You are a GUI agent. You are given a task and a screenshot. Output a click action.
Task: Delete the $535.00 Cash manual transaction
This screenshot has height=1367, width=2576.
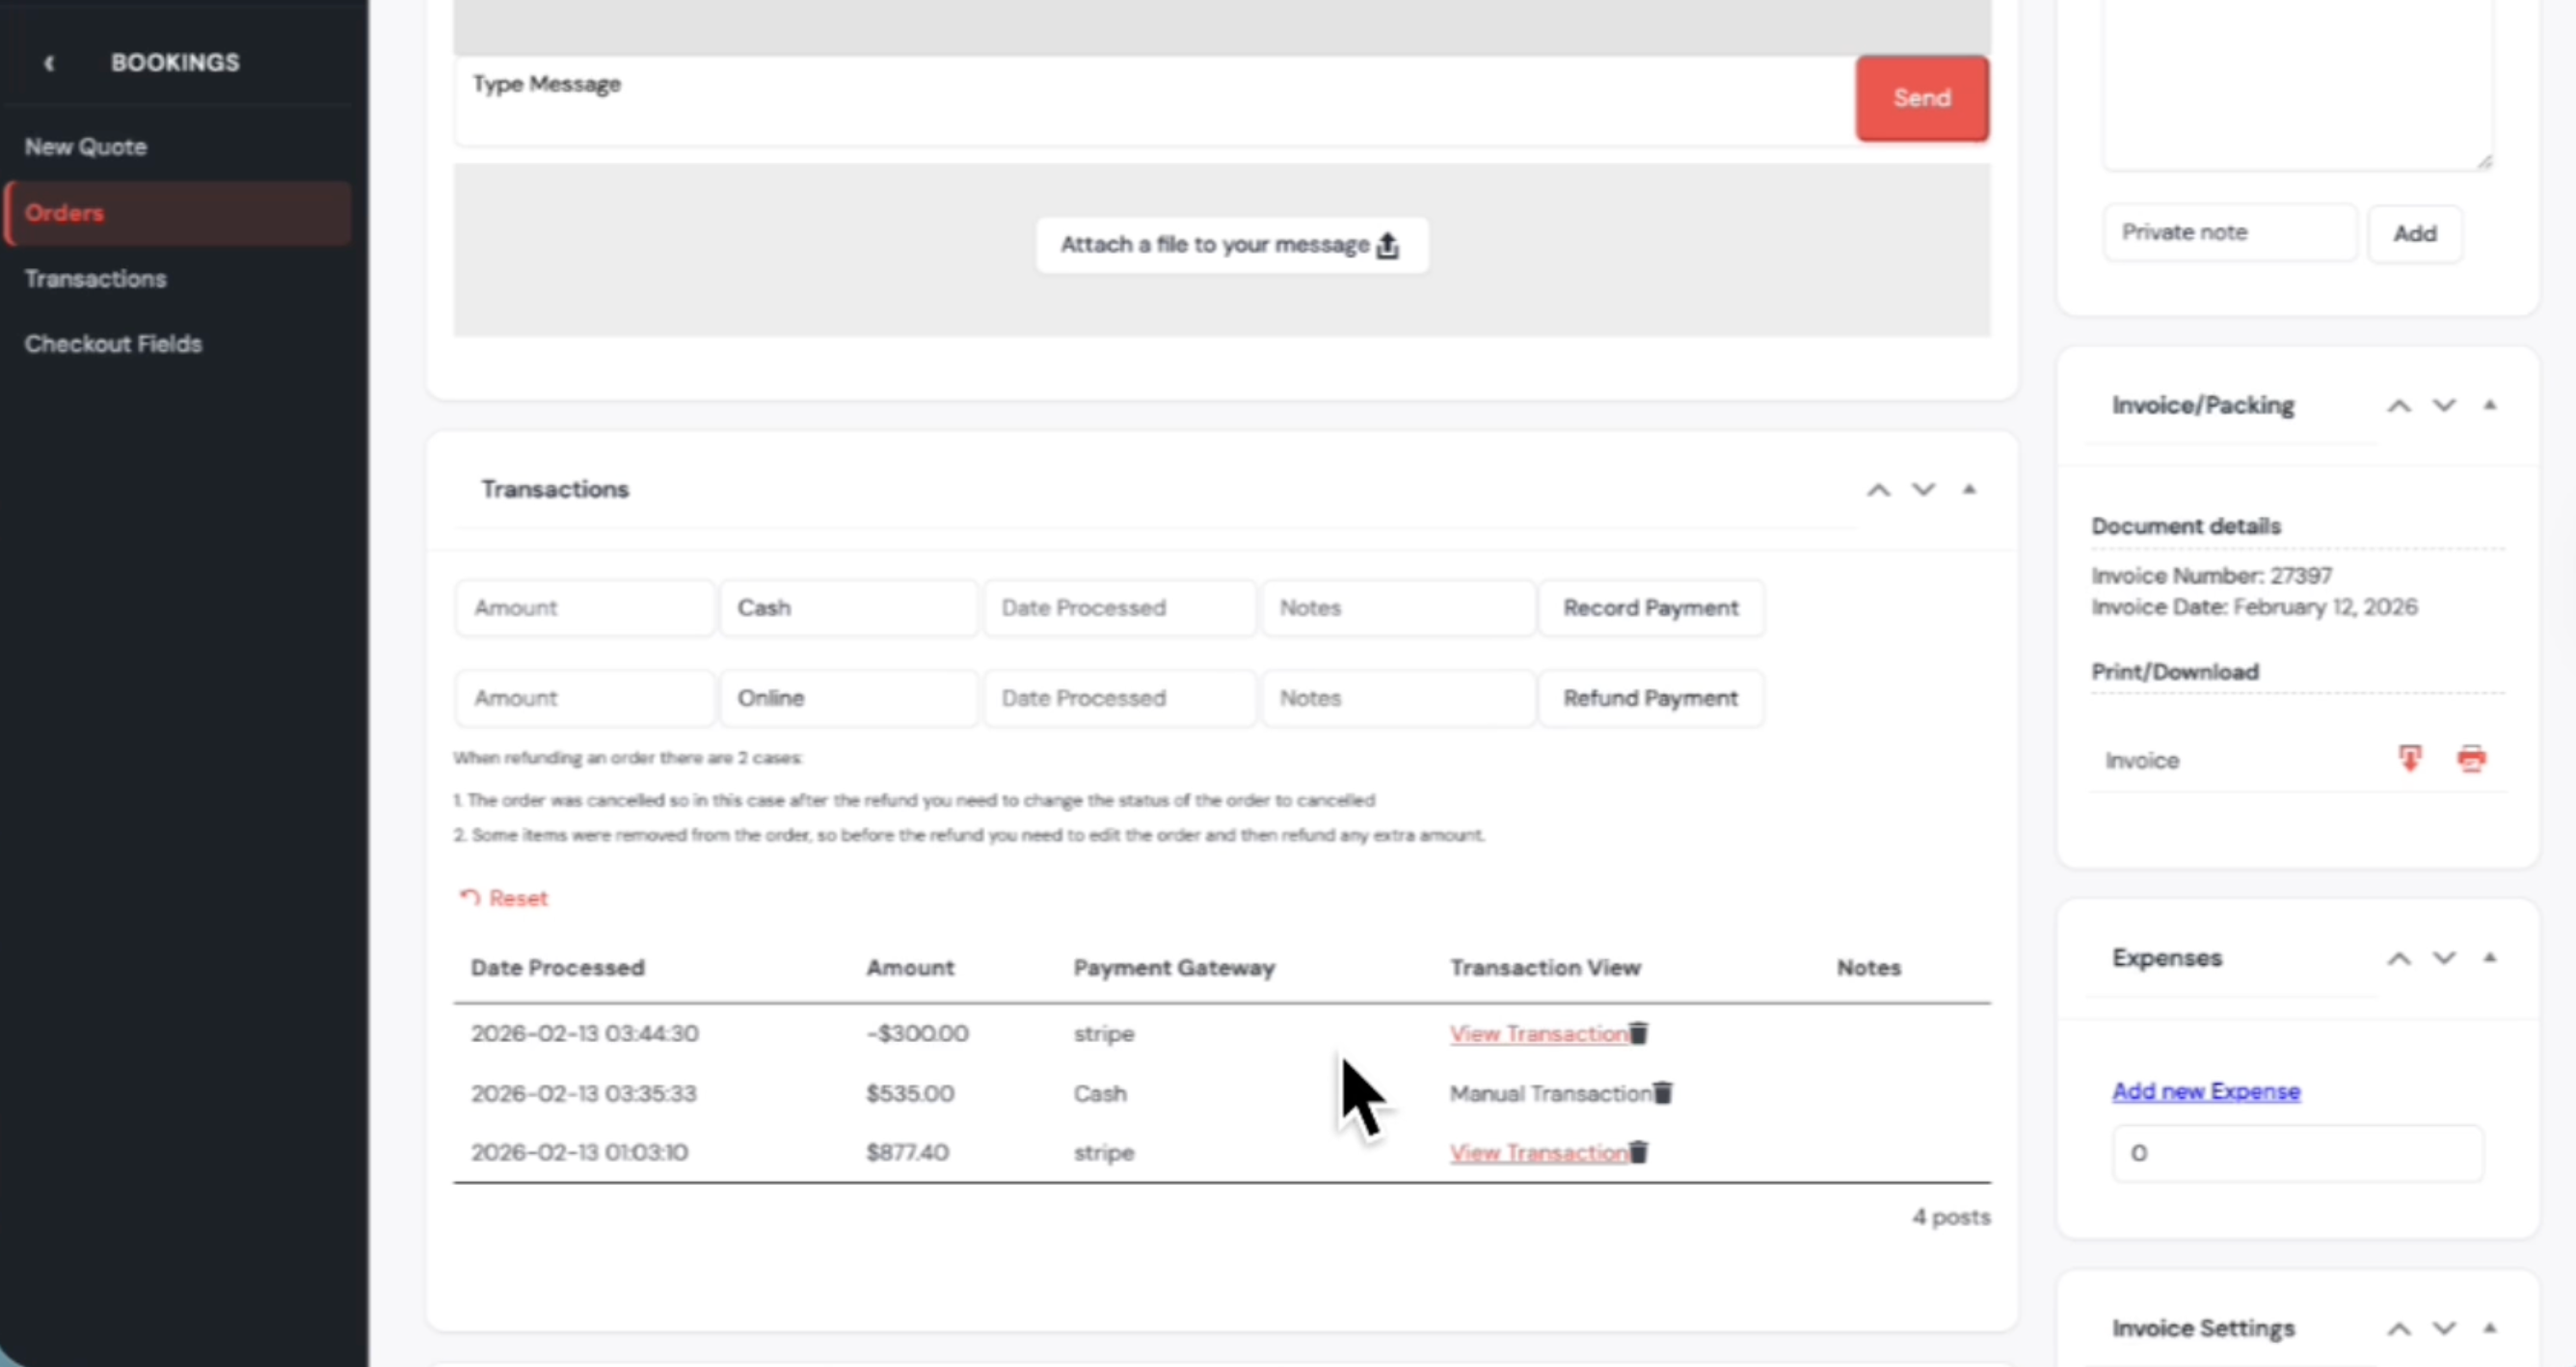[1663, 1093]
